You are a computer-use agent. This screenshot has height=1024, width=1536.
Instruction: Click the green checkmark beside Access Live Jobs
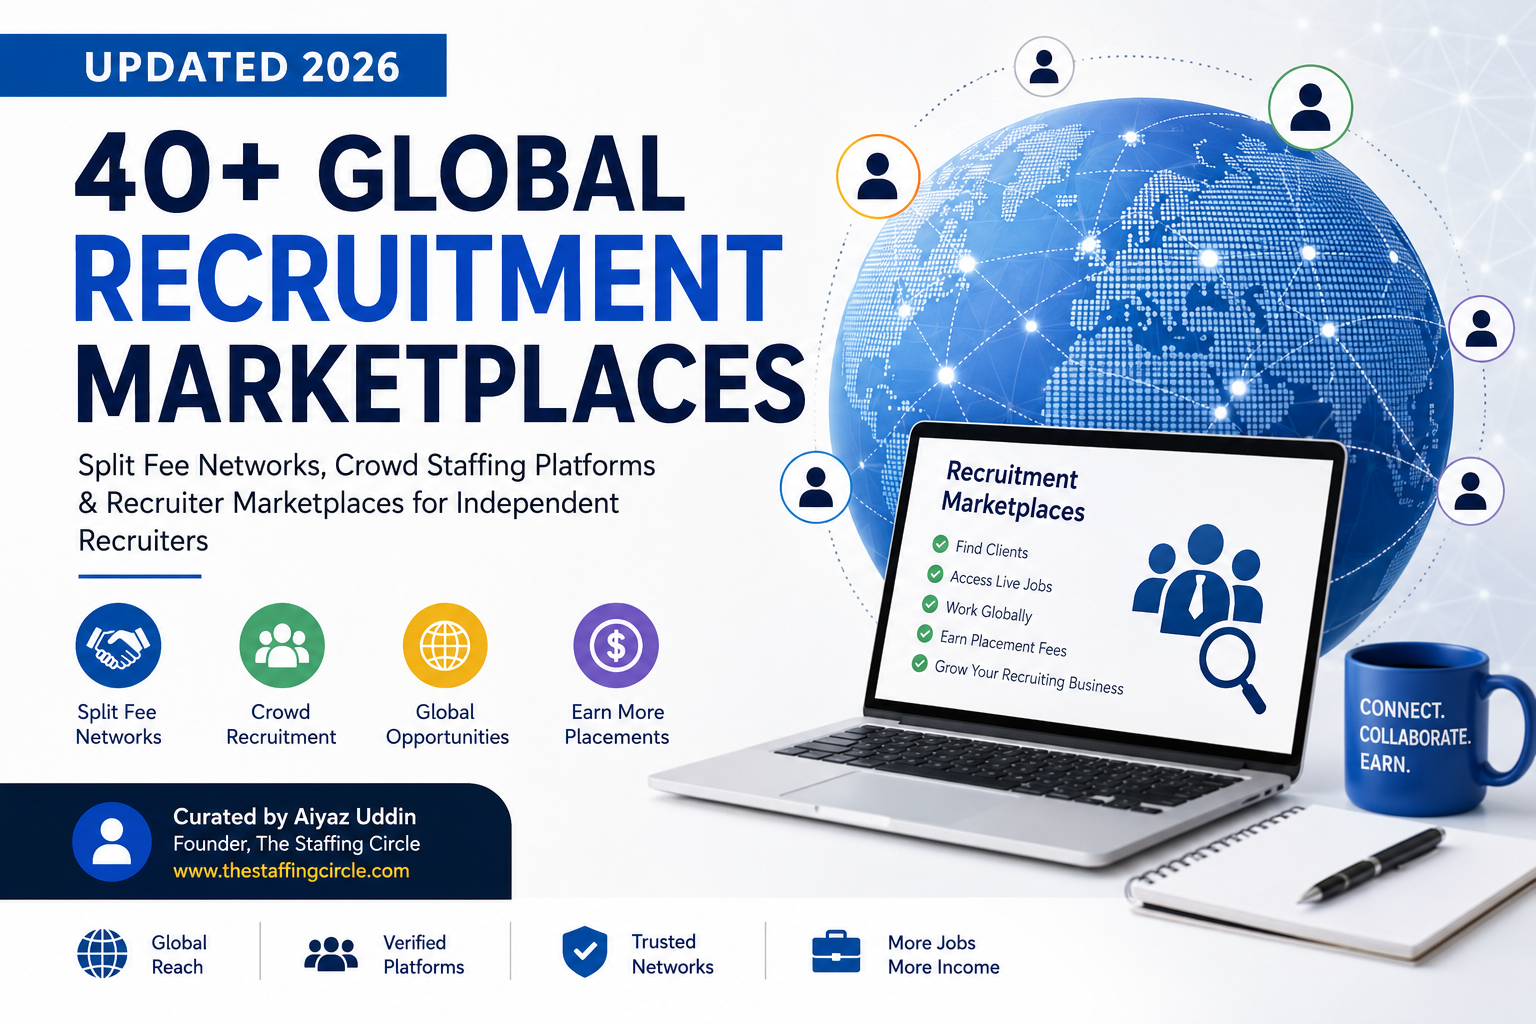935,574
